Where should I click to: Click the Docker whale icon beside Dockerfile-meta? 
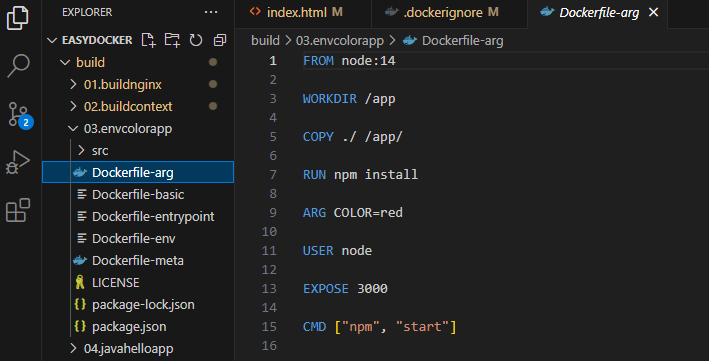click(x=80, y=261)
